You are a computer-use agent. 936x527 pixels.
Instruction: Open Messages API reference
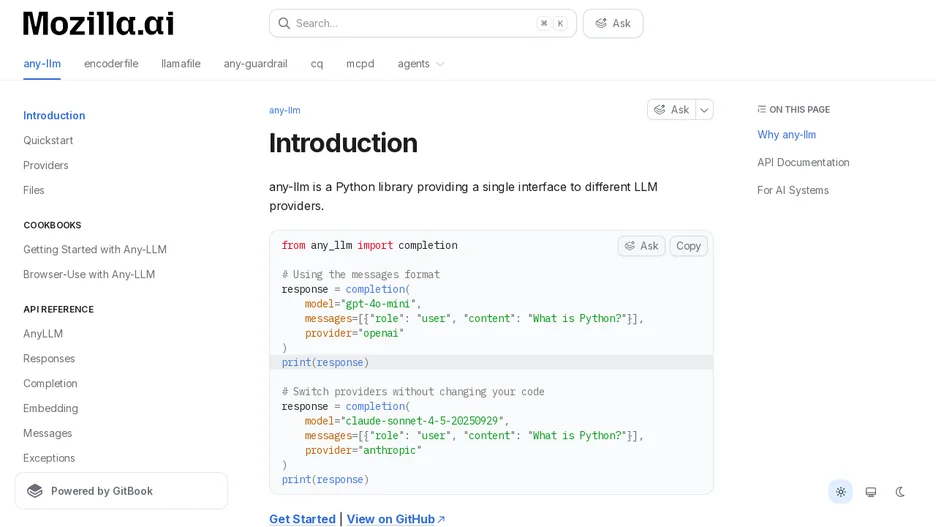pyautogui.click(x=48, y=433)
